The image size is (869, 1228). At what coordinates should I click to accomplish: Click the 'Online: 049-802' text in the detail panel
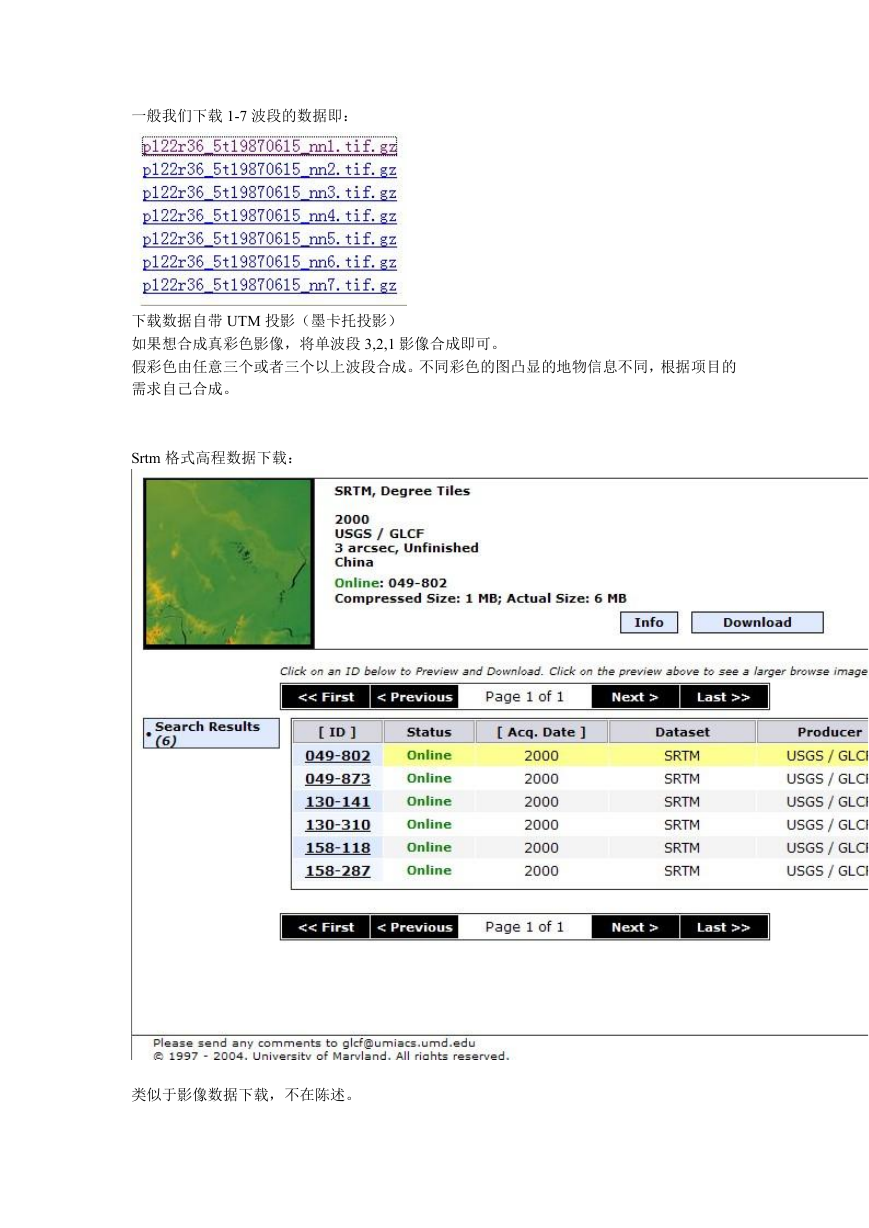click(x=391, y=583)
